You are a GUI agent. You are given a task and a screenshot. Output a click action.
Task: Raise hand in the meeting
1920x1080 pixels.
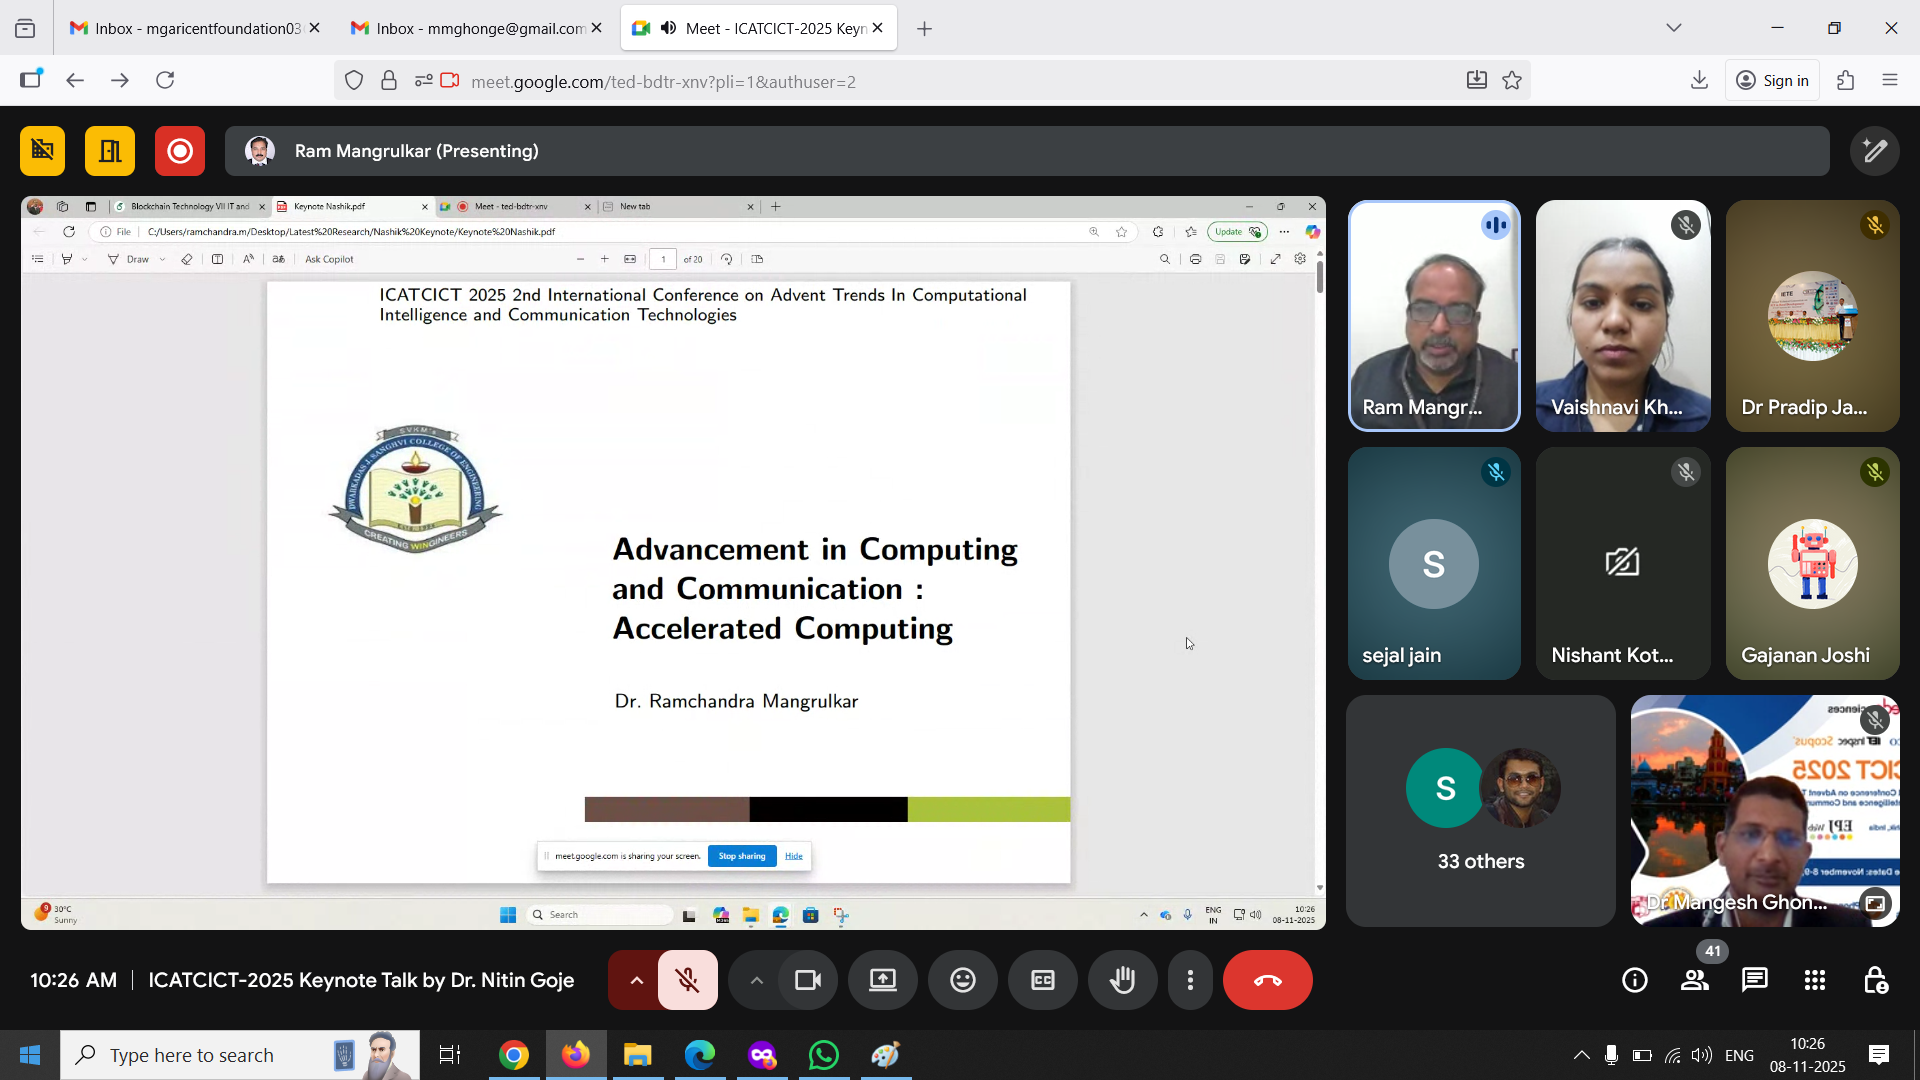tap(1122, 981)
